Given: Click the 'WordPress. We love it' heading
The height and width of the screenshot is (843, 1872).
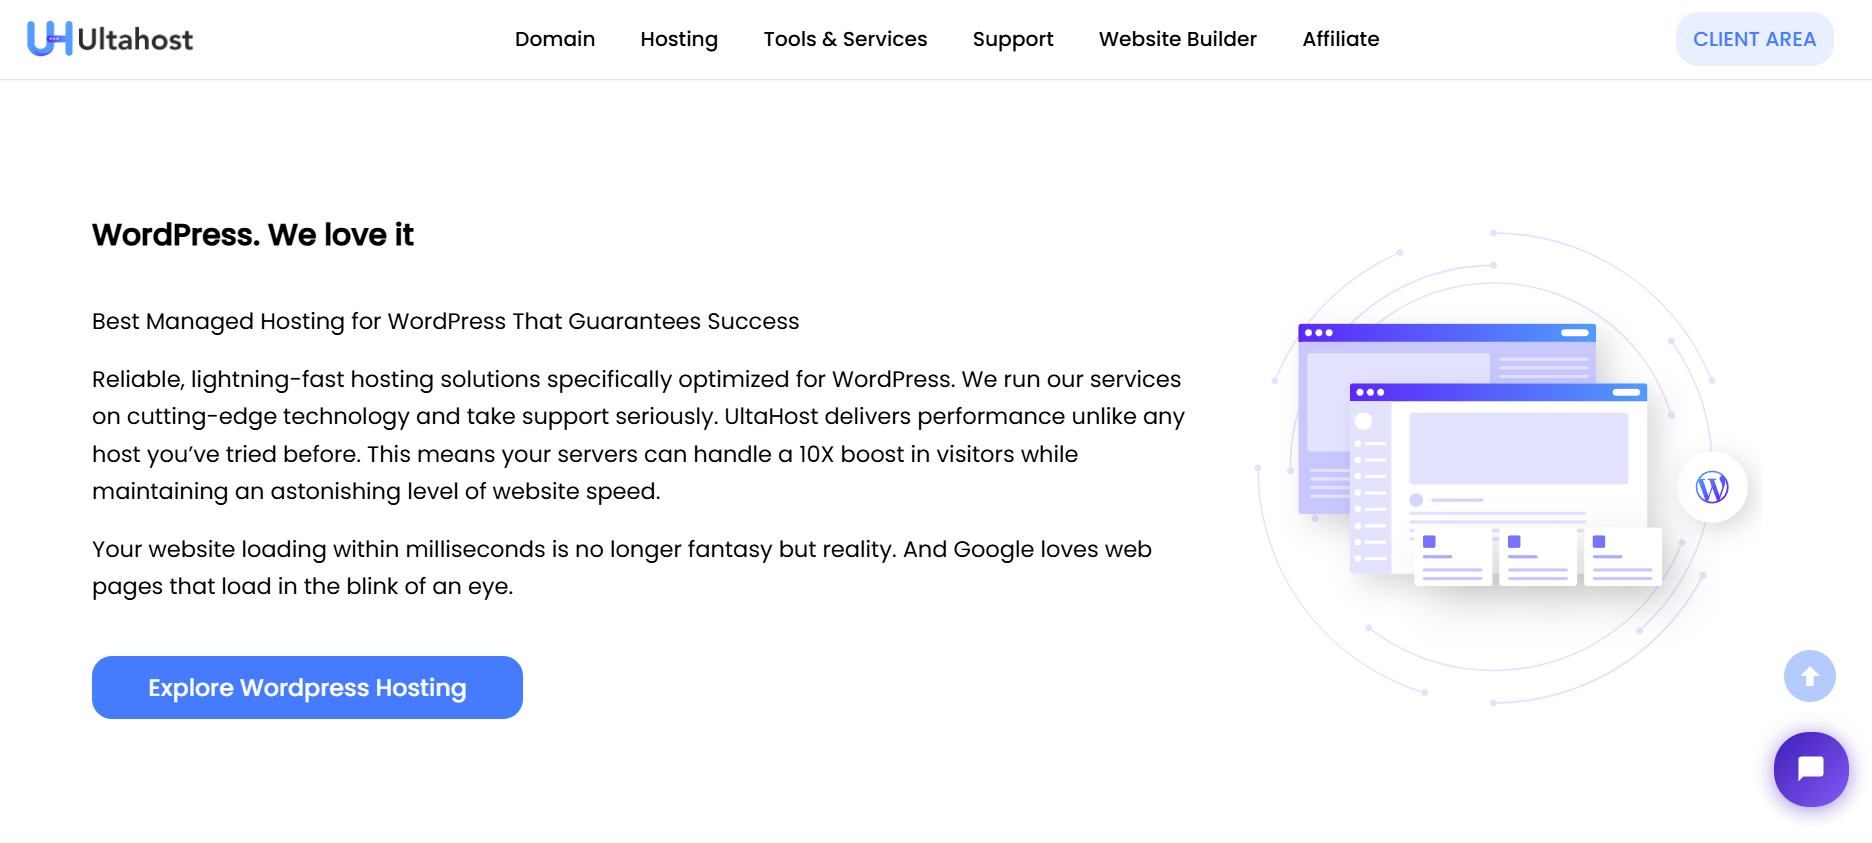Looking at the screenshot, I should 253,235.
